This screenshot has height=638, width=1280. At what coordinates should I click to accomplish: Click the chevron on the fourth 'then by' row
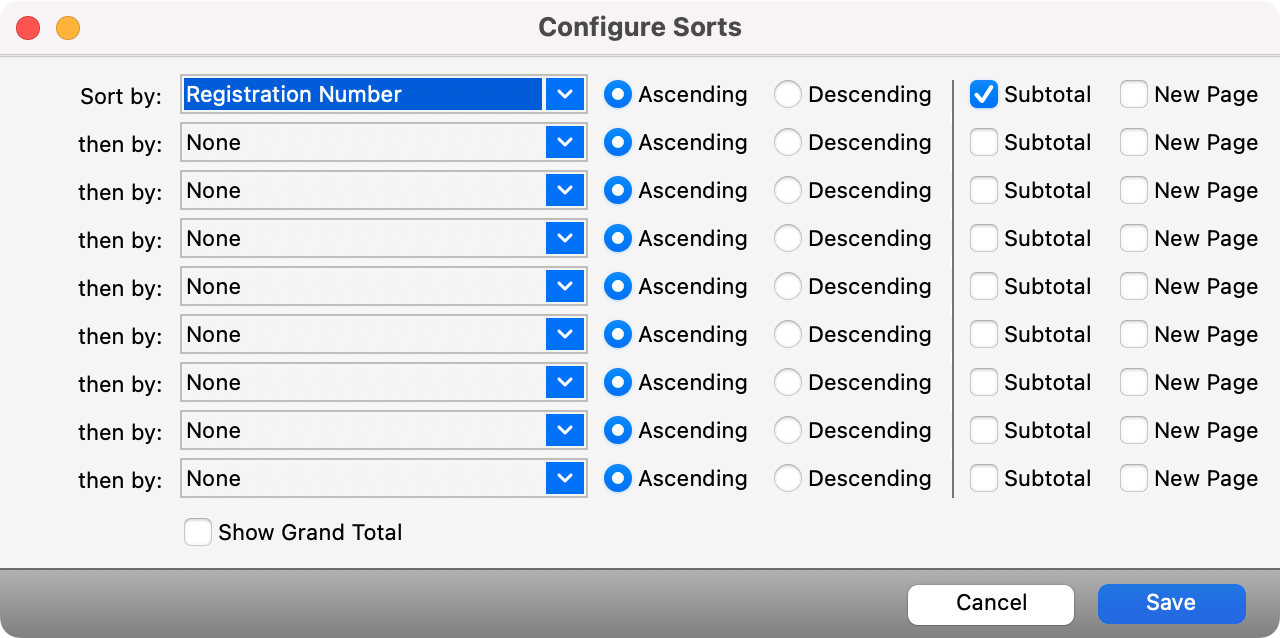pyautogui.click(x=565, y=286)
